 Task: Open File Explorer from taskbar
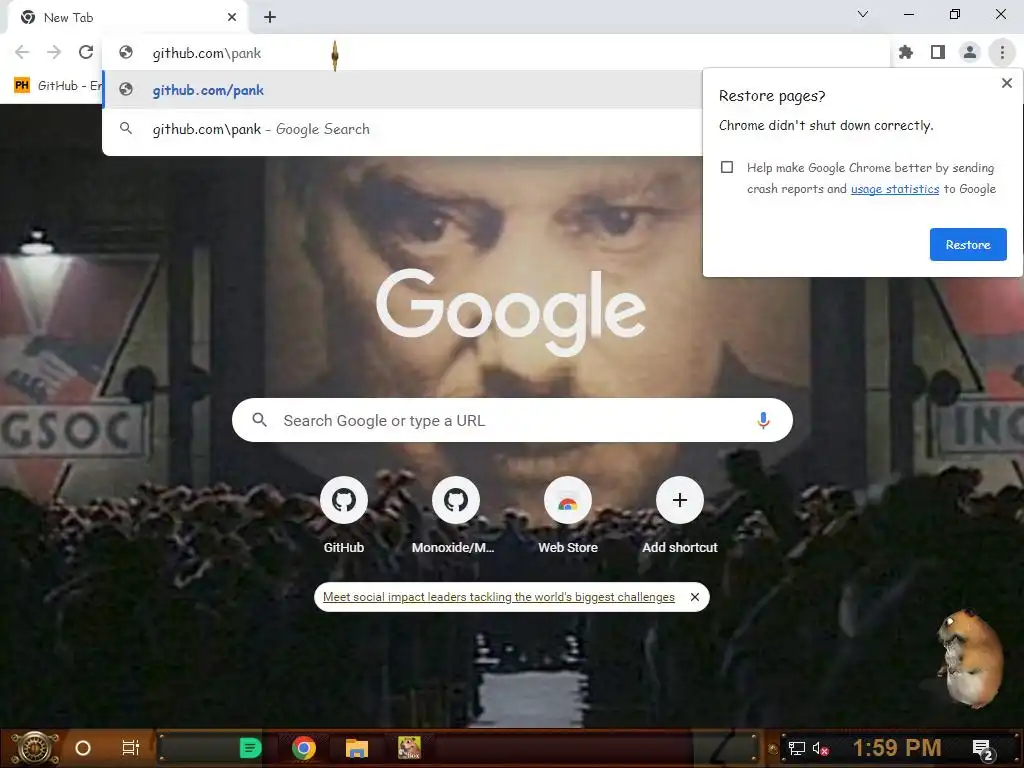click(357, 748)
